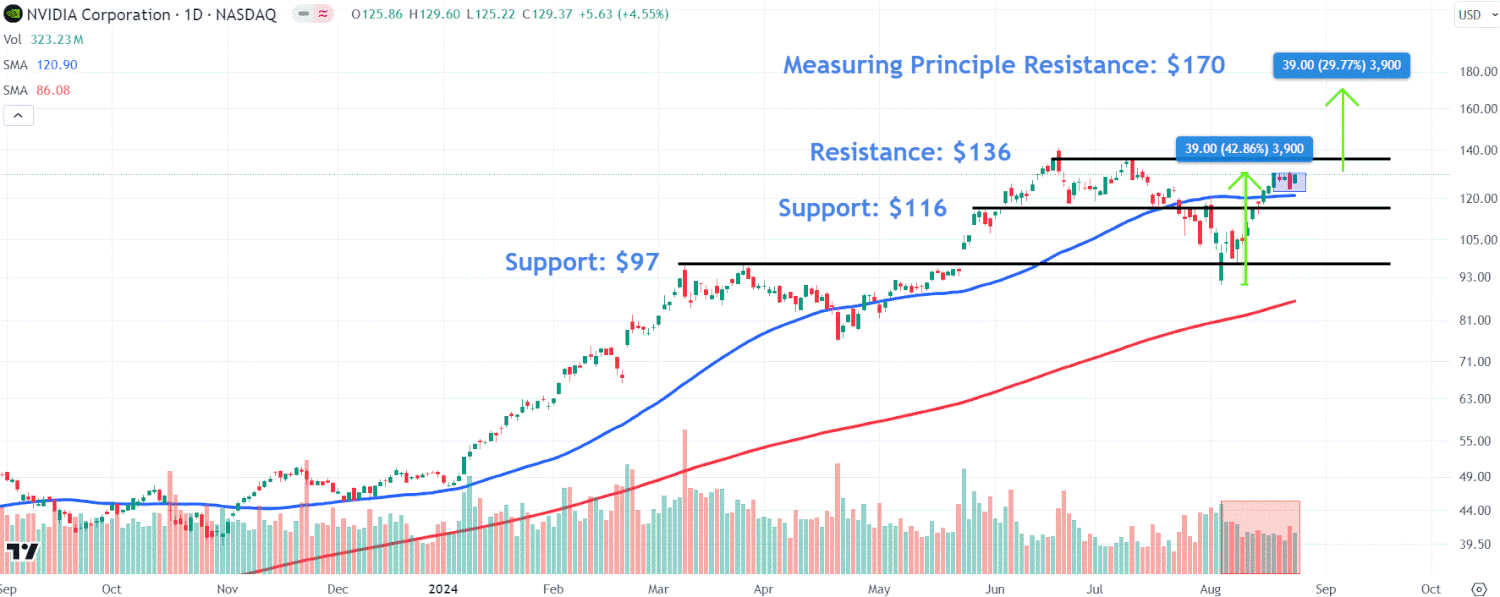Click the green measuring arrow at August low
1500x597 pixels.
(x=1245, y=230)
